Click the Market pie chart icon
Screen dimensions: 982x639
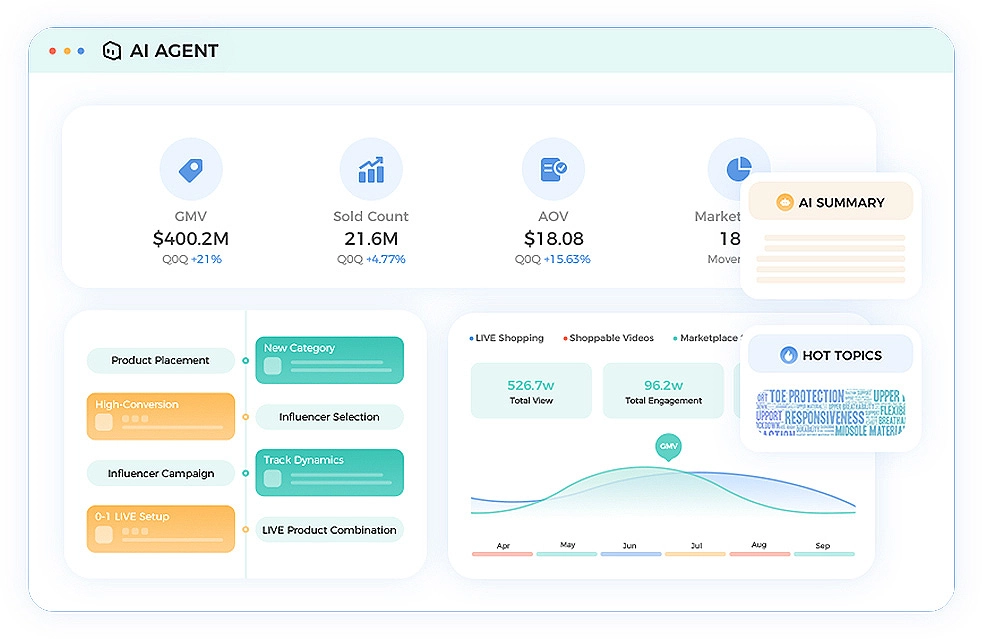pyautogui.click(x=738, y=169)
